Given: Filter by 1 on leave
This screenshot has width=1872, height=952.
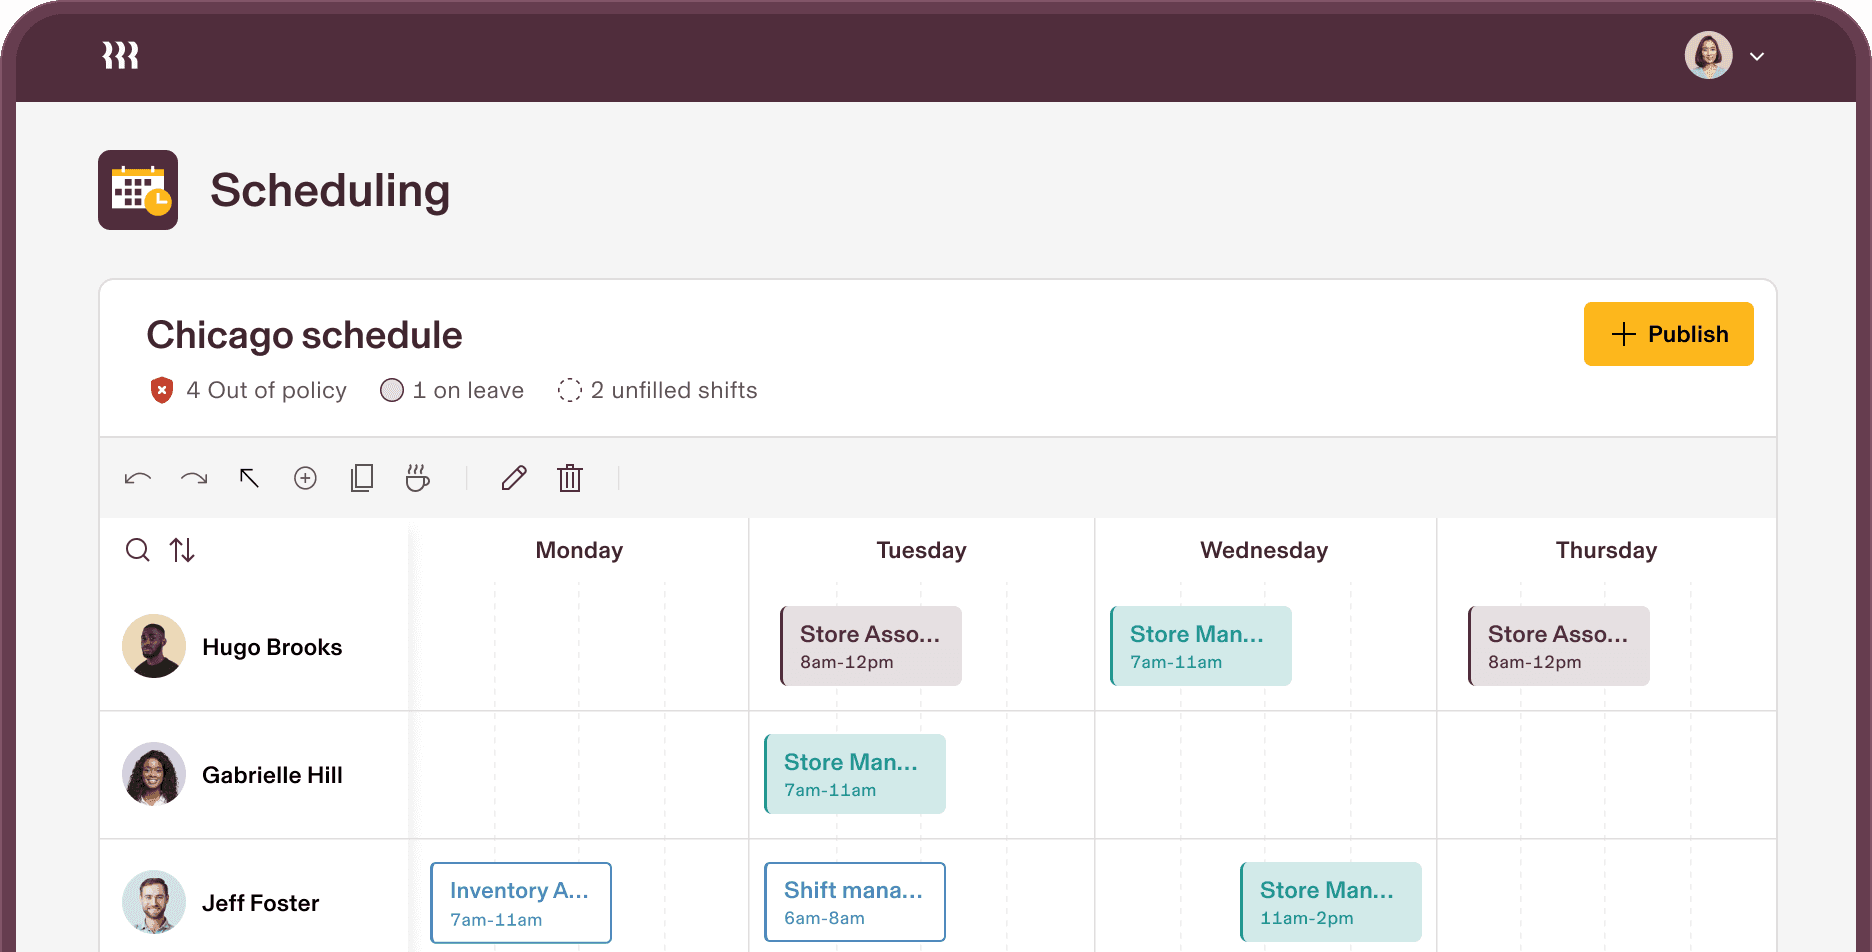Looking at the screenshot, I should [x=452, y=390].
